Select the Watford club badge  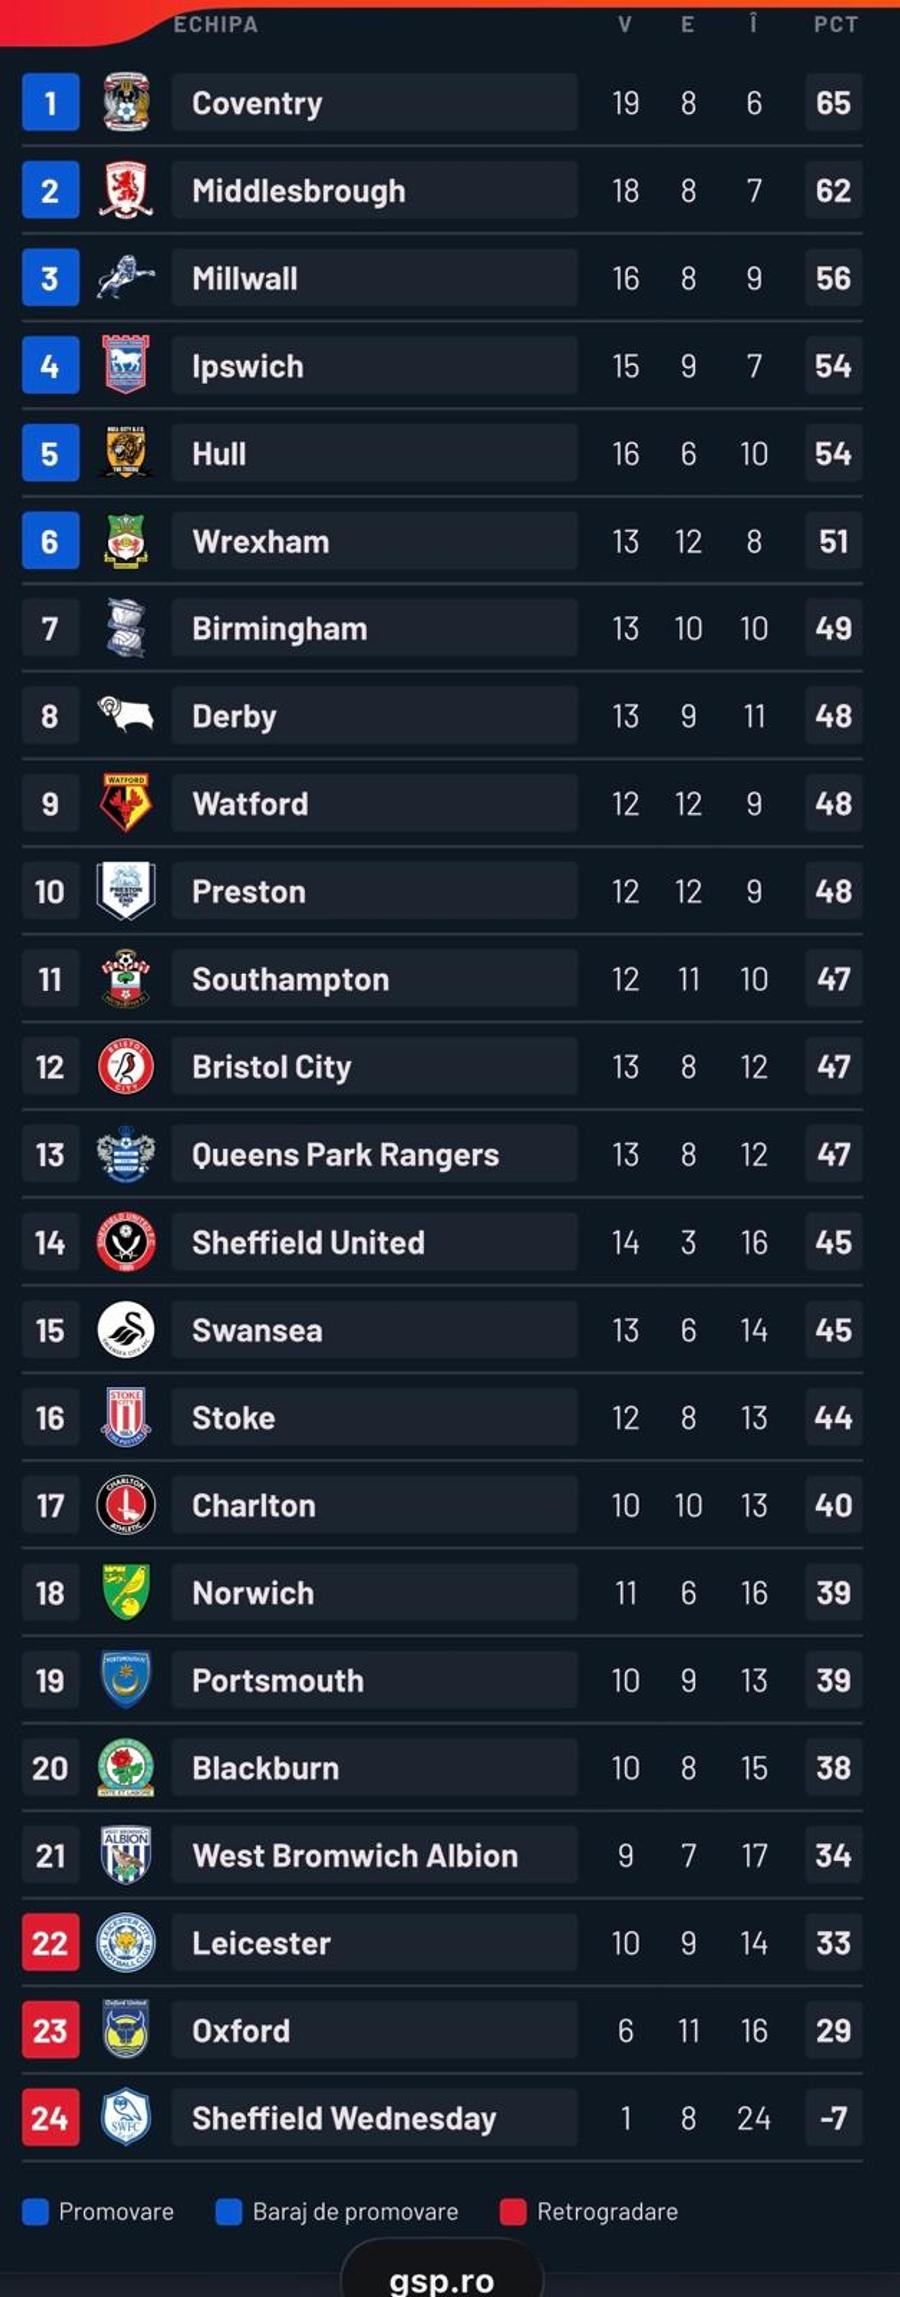(x=126, y=803)
